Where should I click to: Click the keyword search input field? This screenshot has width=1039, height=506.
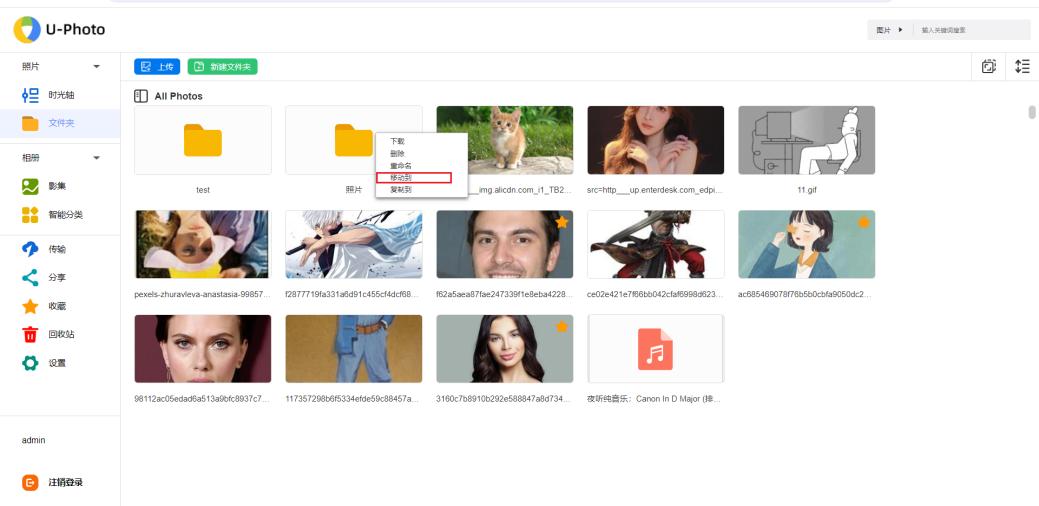(x=970, y=30)
